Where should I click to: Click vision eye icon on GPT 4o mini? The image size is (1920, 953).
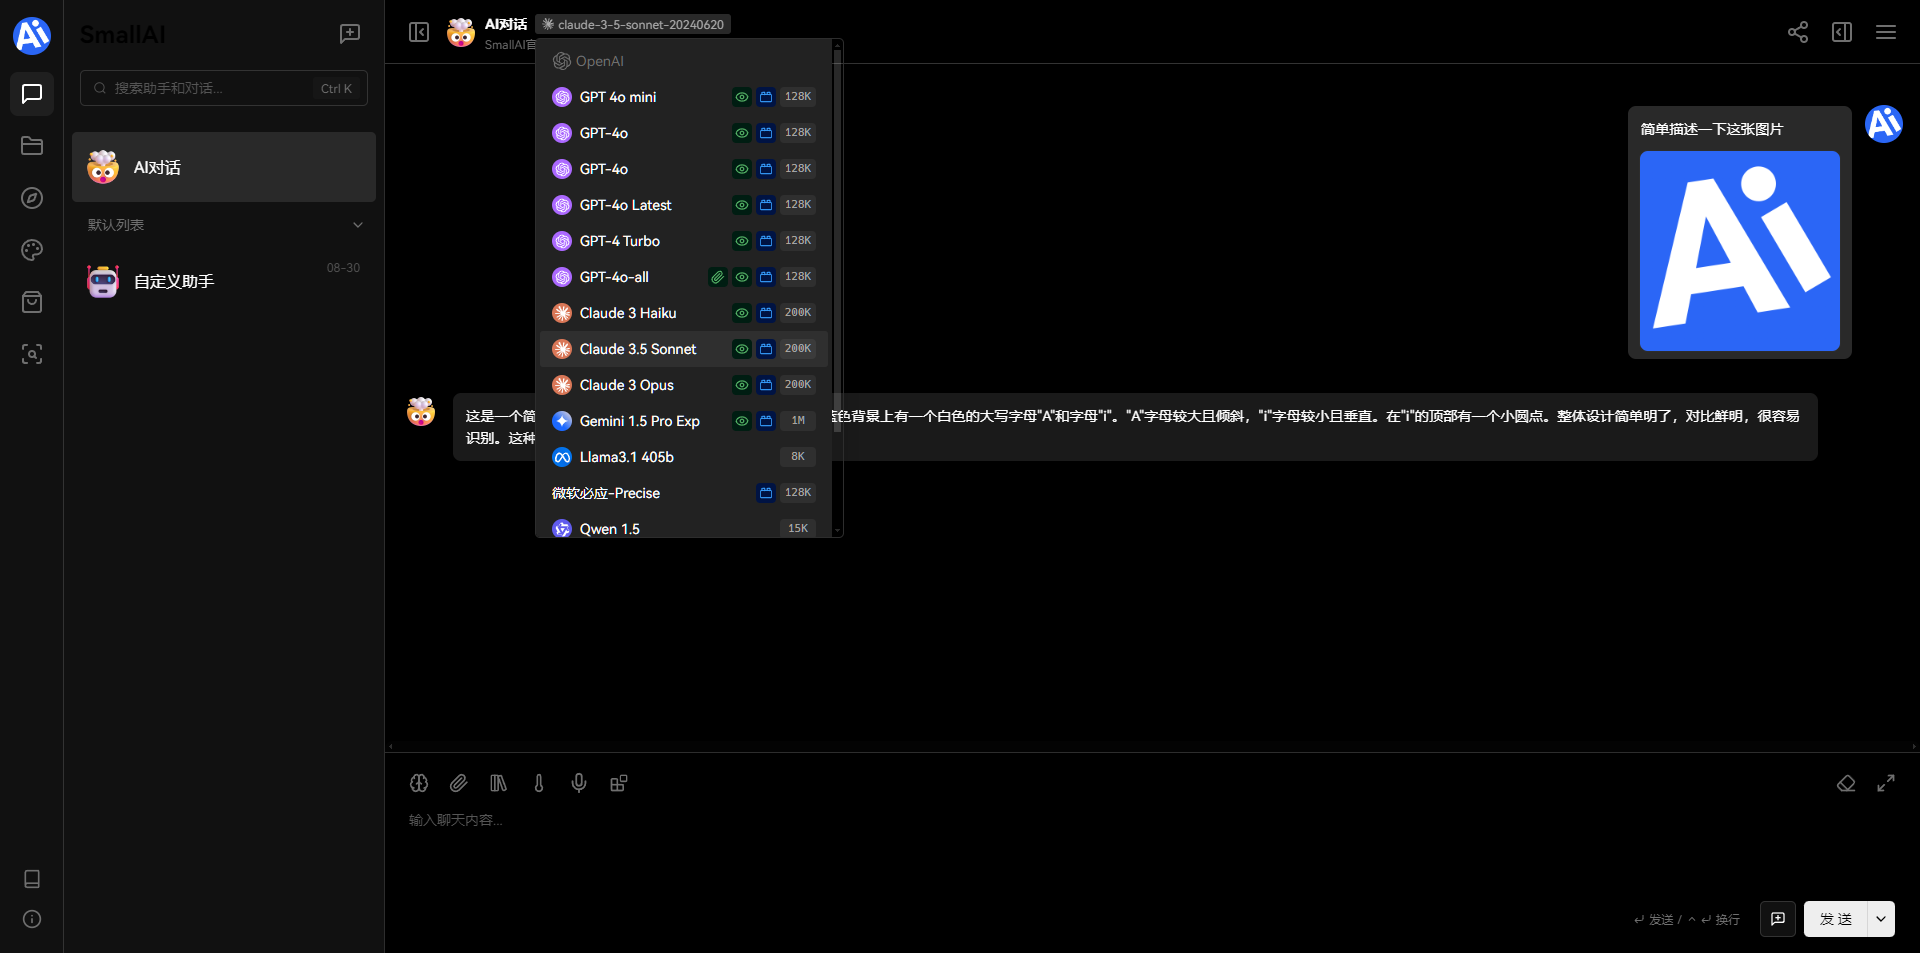click(x=742, y=97)
